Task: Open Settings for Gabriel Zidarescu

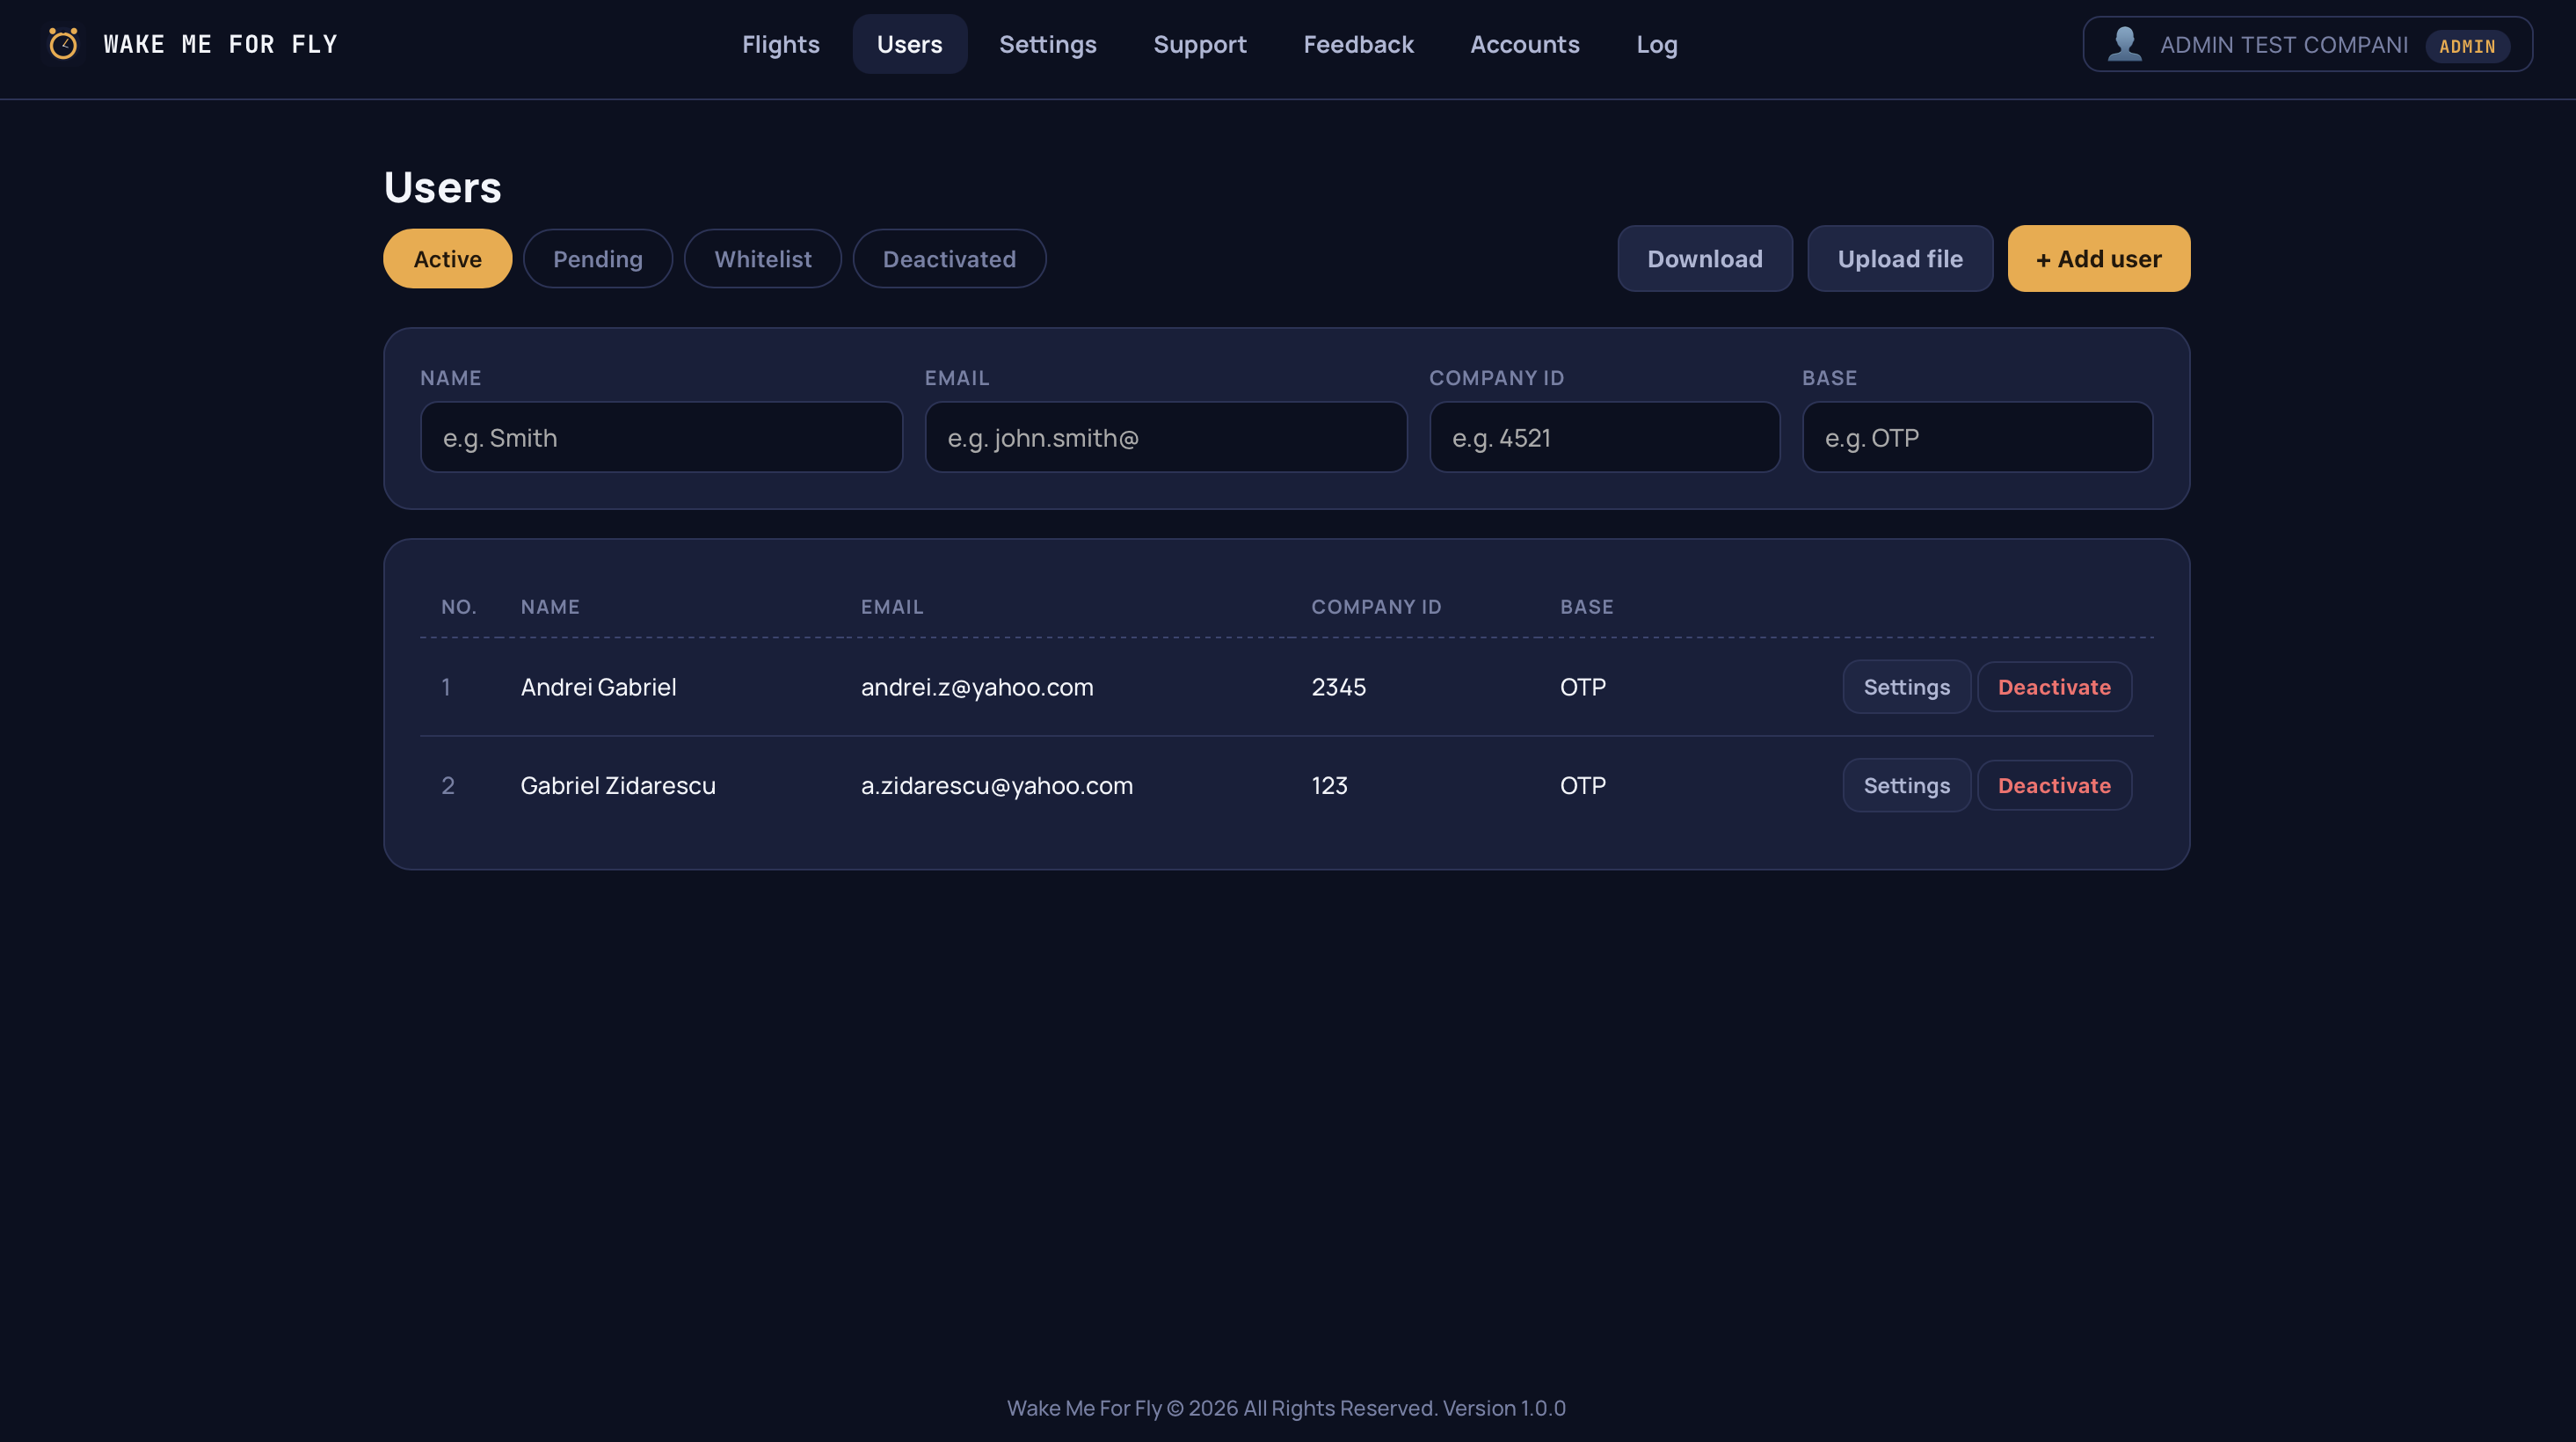Action: pyautogui.click(x=1906, y=785)
